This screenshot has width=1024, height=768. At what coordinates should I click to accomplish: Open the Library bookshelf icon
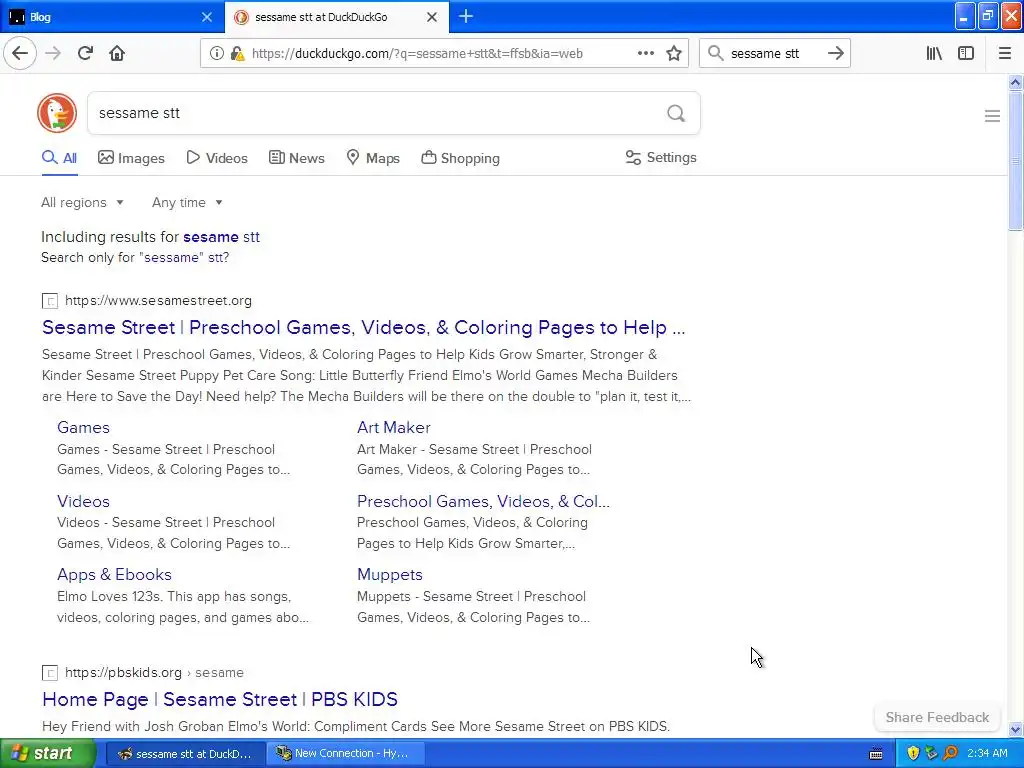(934, 54)
